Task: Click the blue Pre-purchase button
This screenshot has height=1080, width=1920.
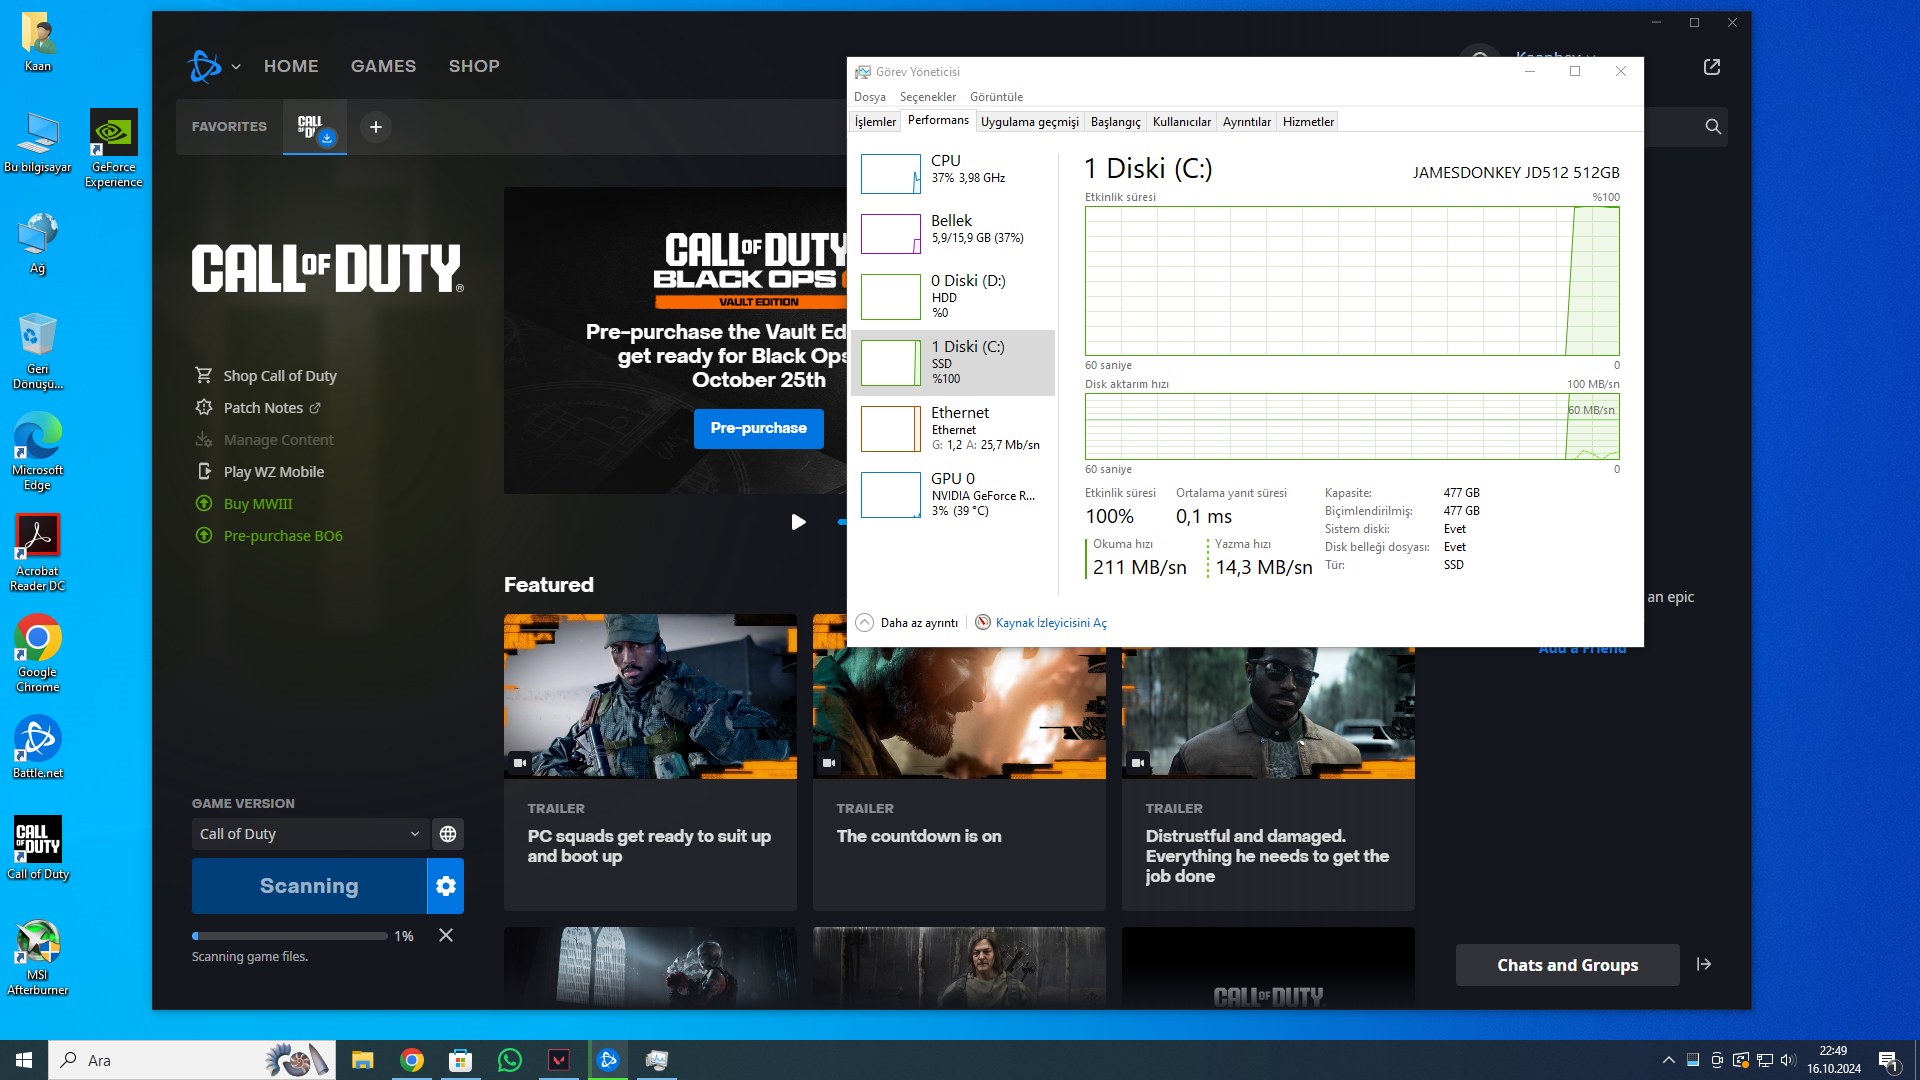Action: click(758, 428)
